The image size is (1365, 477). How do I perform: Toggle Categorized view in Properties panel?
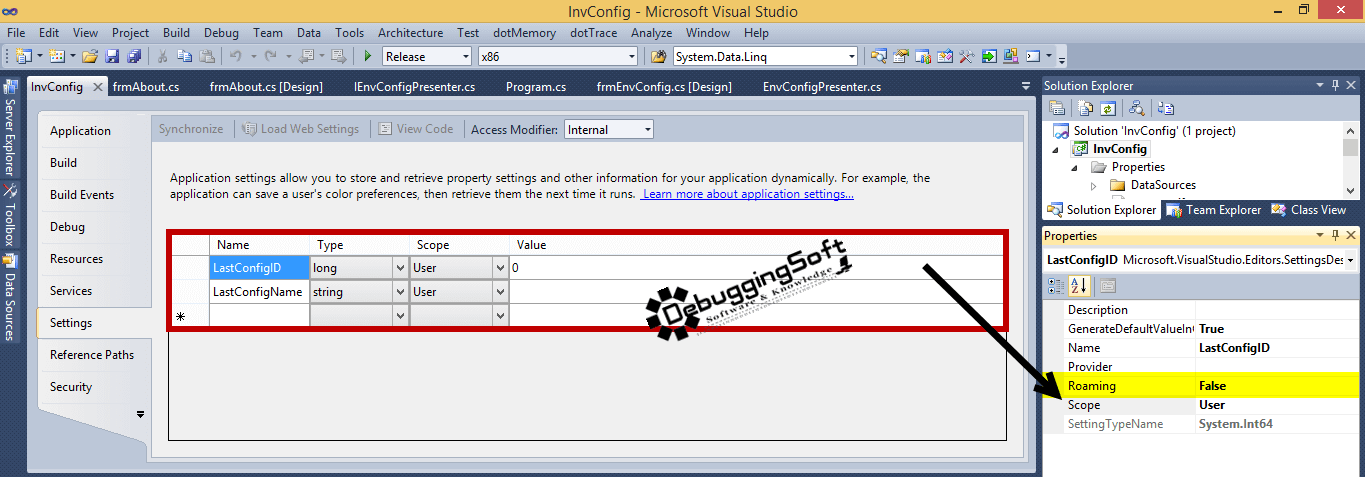tap(1057, 286)
